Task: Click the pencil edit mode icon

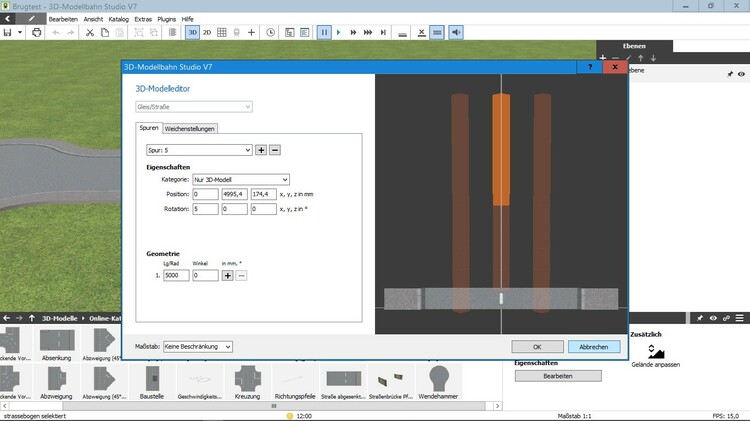Action: click(32, 19)
